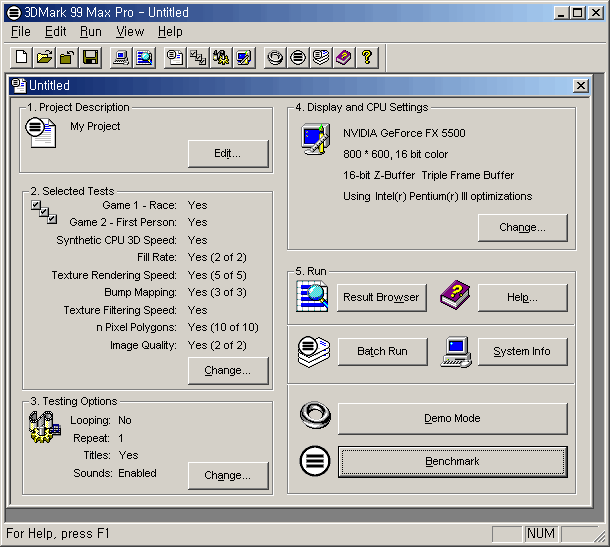Click the Display Settings monitor toolbar icon
The image size is (610, 547).
[x=244, y=58]
